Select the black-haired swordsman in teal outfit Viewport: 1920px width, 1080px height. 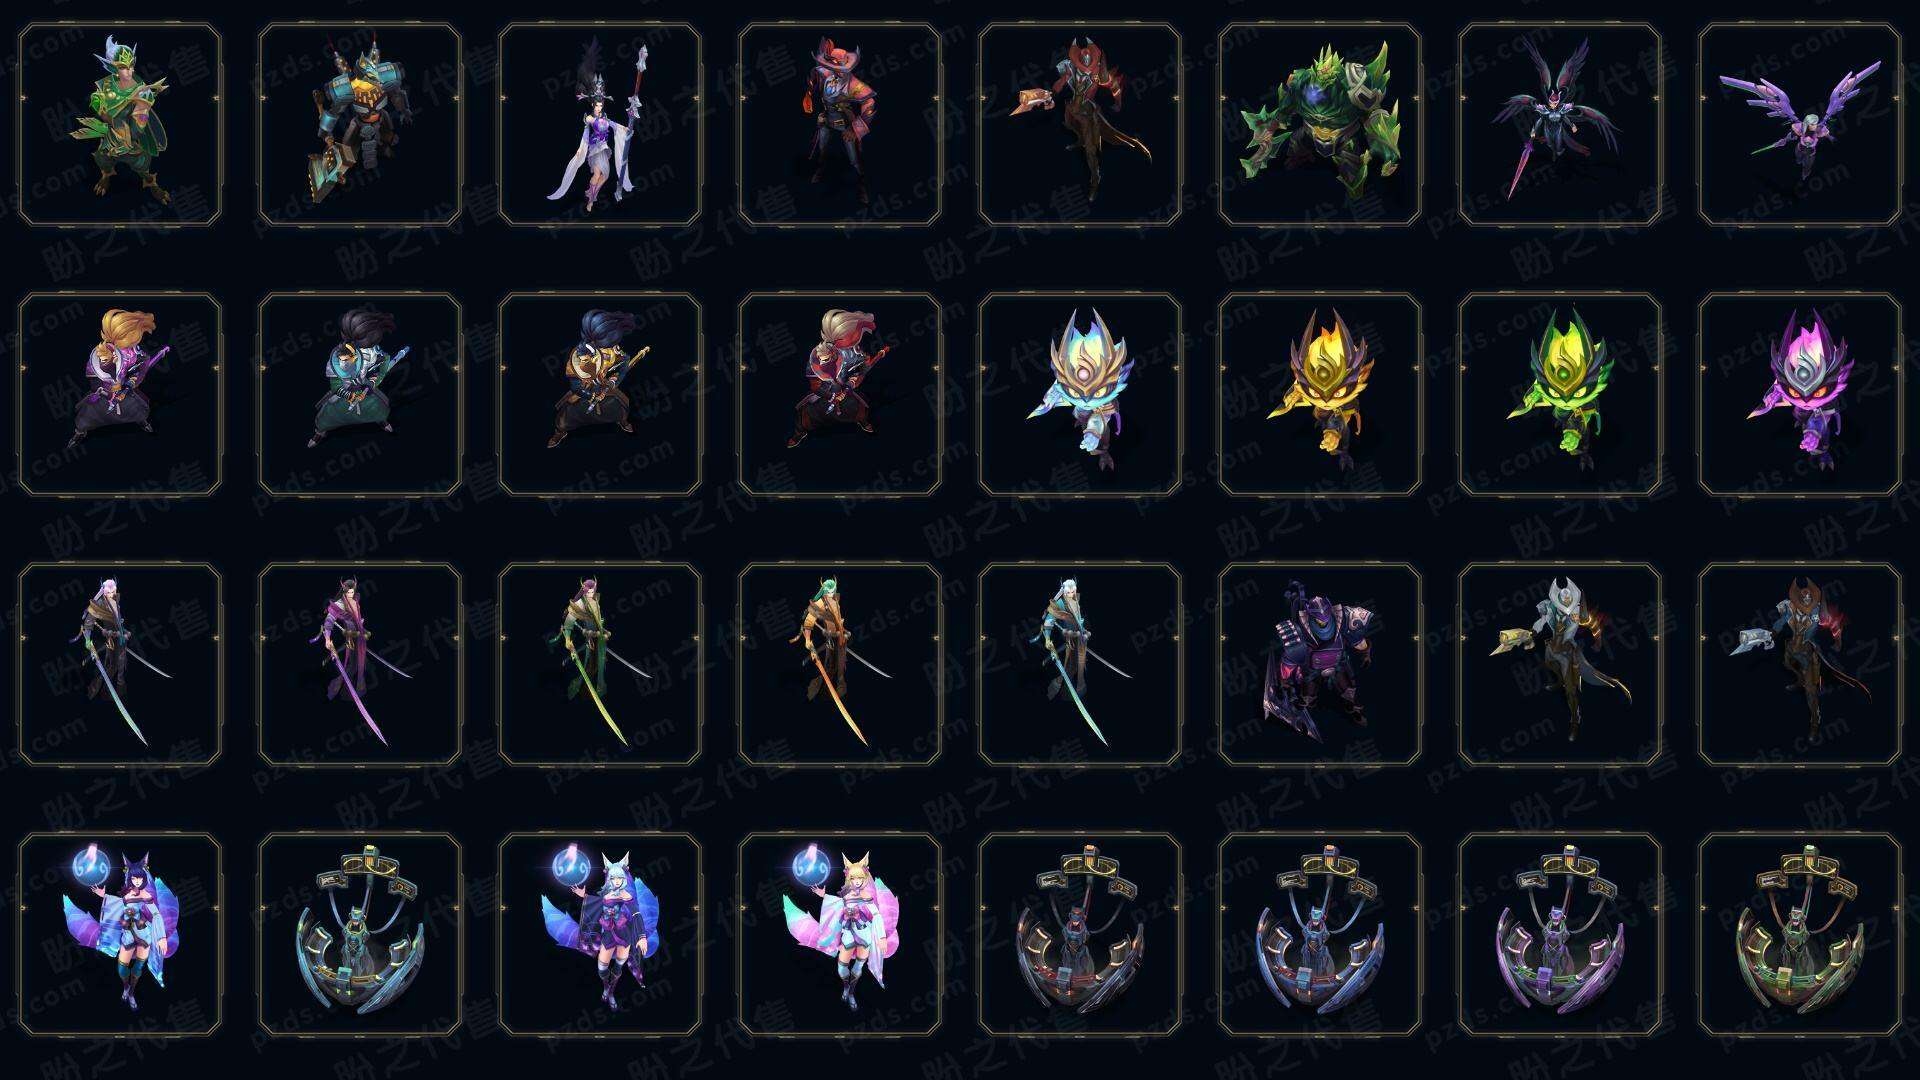[x=360, y=394]
